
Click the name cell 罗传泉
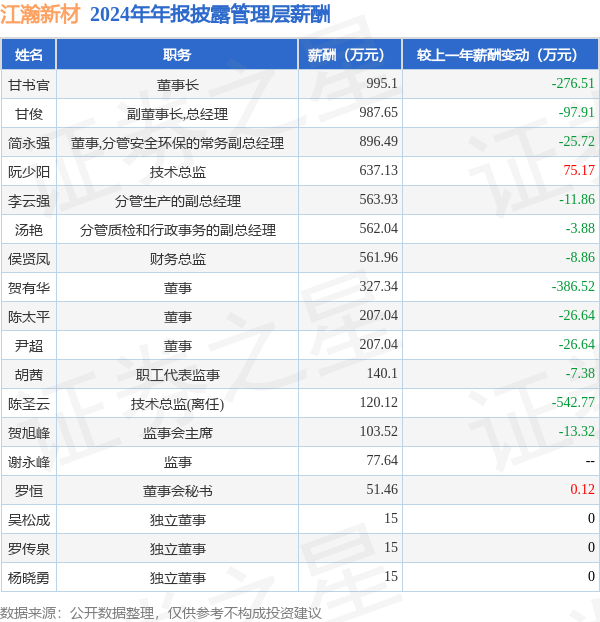click(x=29, y=549)
